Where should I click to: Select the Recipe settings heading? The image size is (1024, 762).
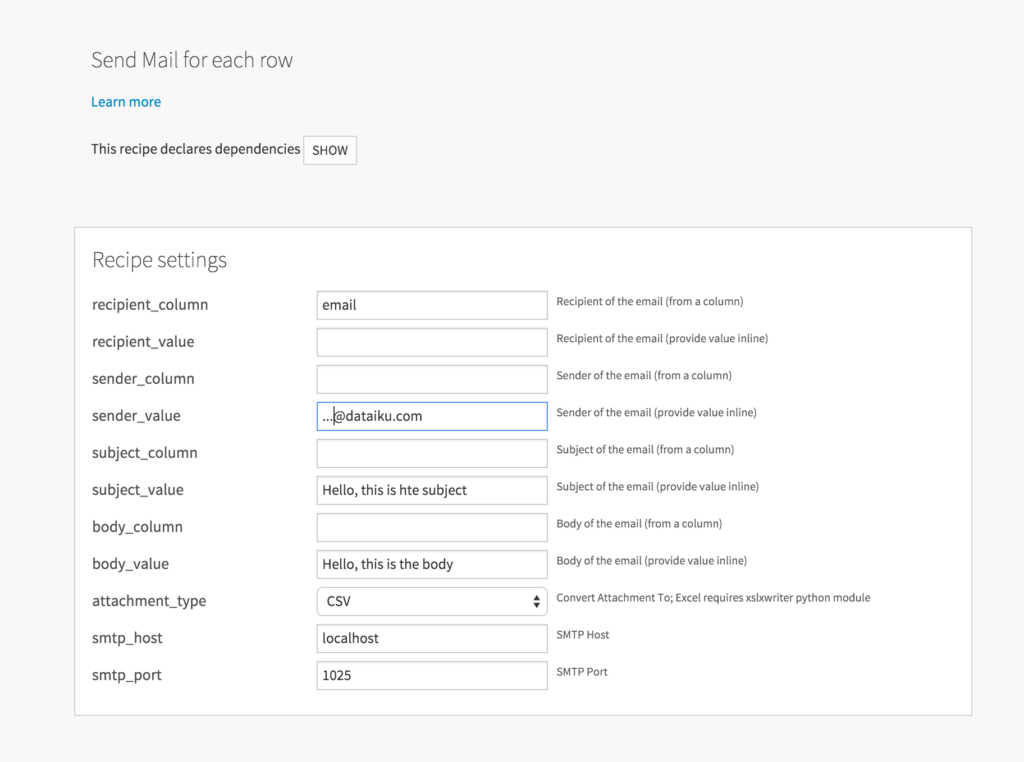[x=159, y=259]
